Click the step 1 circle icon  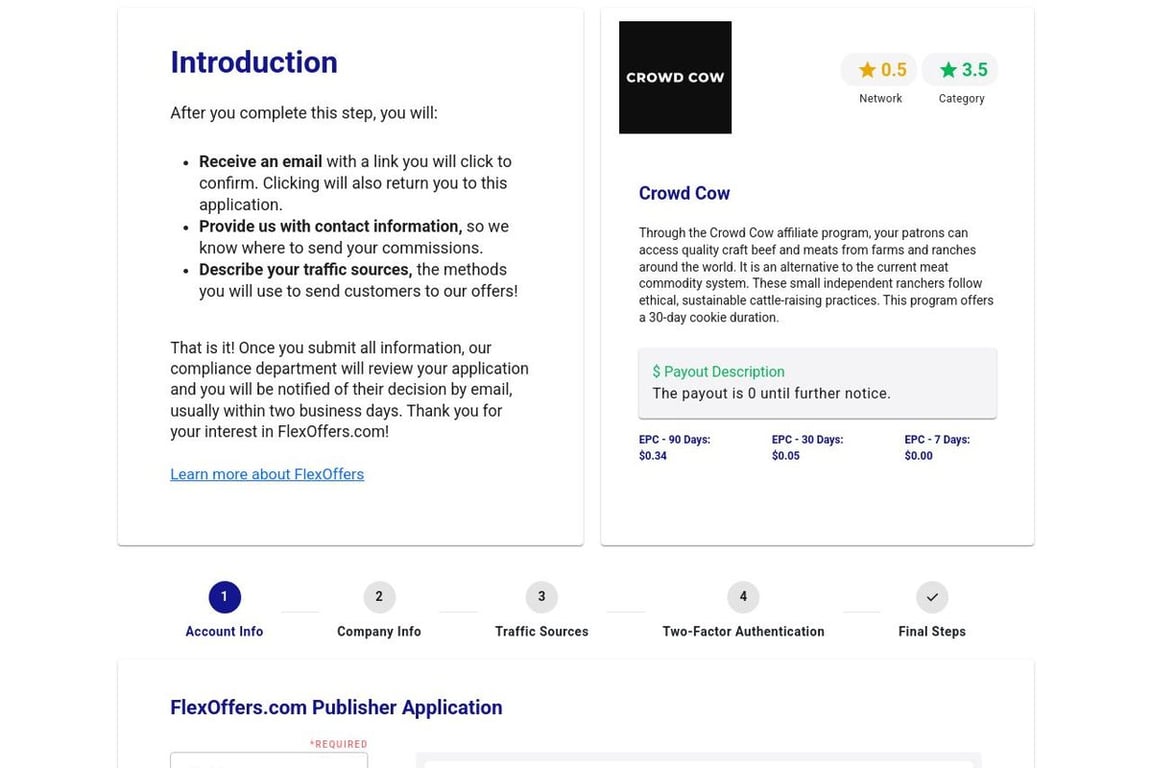[224, 597]
